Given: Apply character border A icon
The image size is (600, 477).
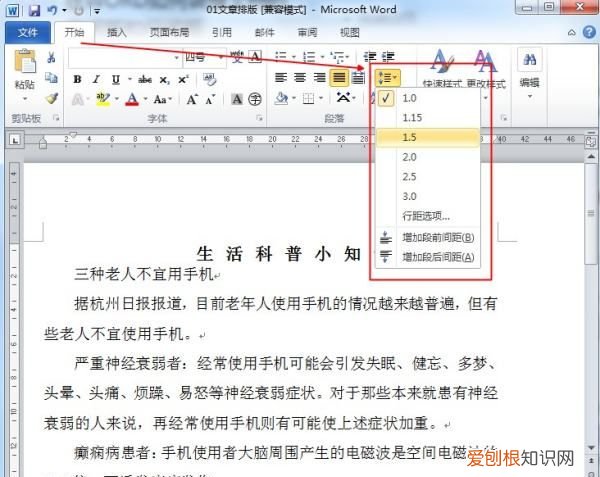Looking at the screenshot, I should pos(255,57).
